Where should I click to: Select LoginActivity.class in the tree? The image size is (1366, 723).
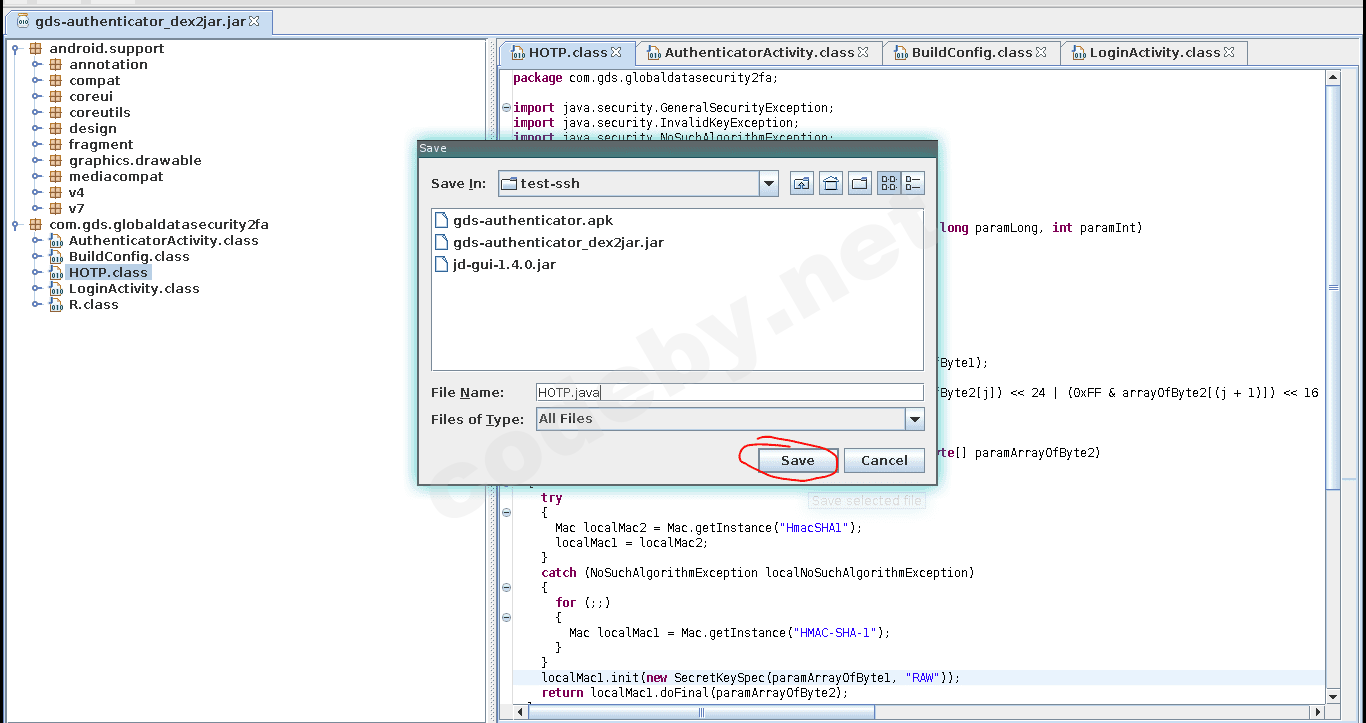pos(134,288)
